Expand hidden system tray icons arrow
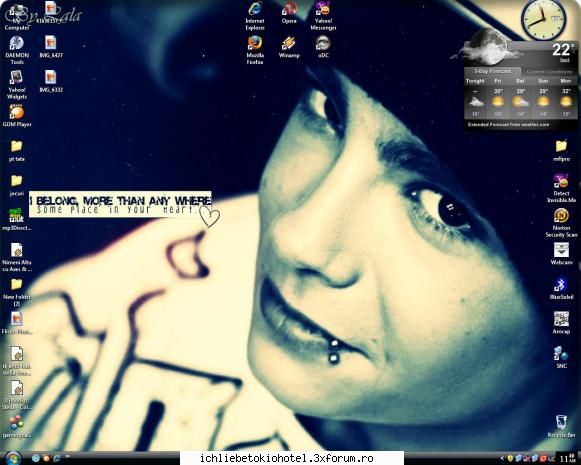 tap(502, 458)
